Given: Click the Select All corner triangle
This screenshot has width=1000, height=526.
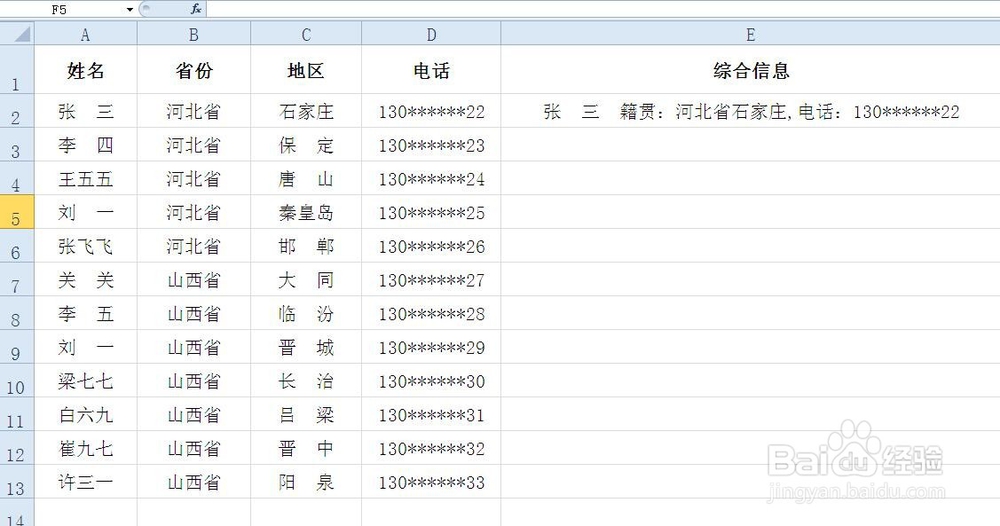Looking at the screenshot, I should pos(17,33).
